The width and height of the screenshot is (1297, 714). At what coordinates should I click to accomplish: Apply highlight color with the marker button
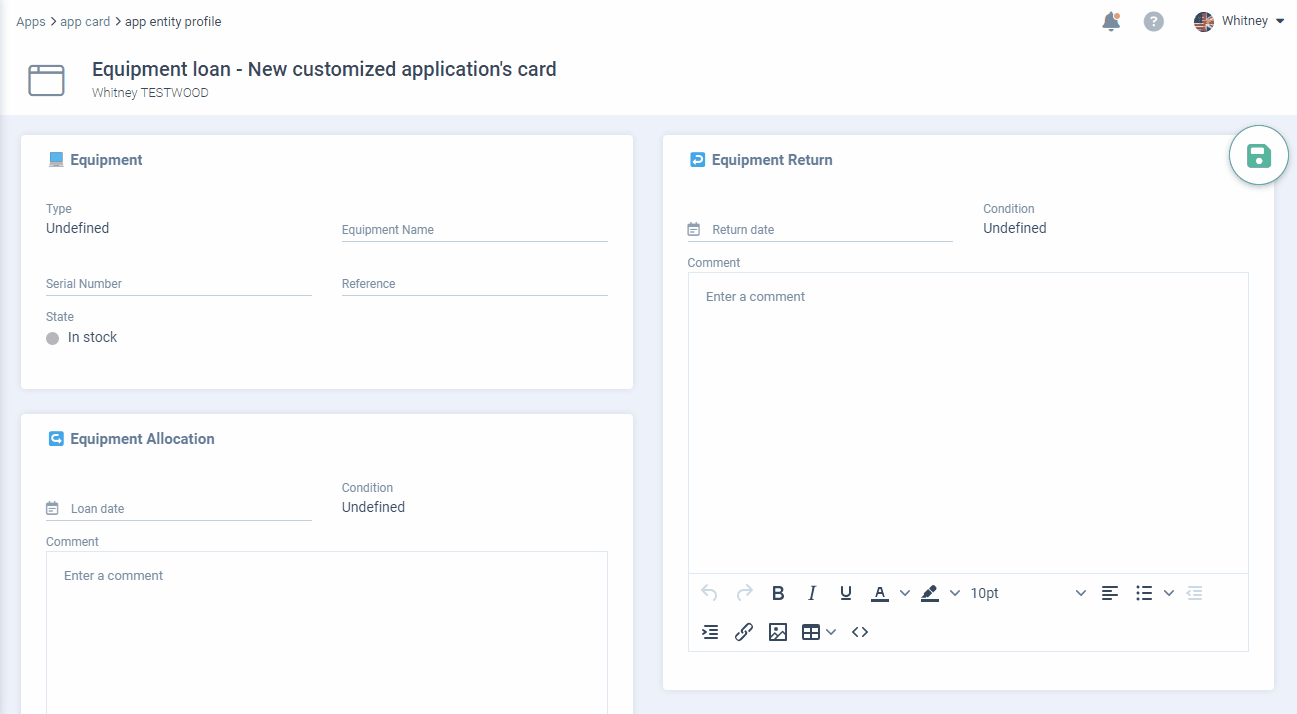930,593
